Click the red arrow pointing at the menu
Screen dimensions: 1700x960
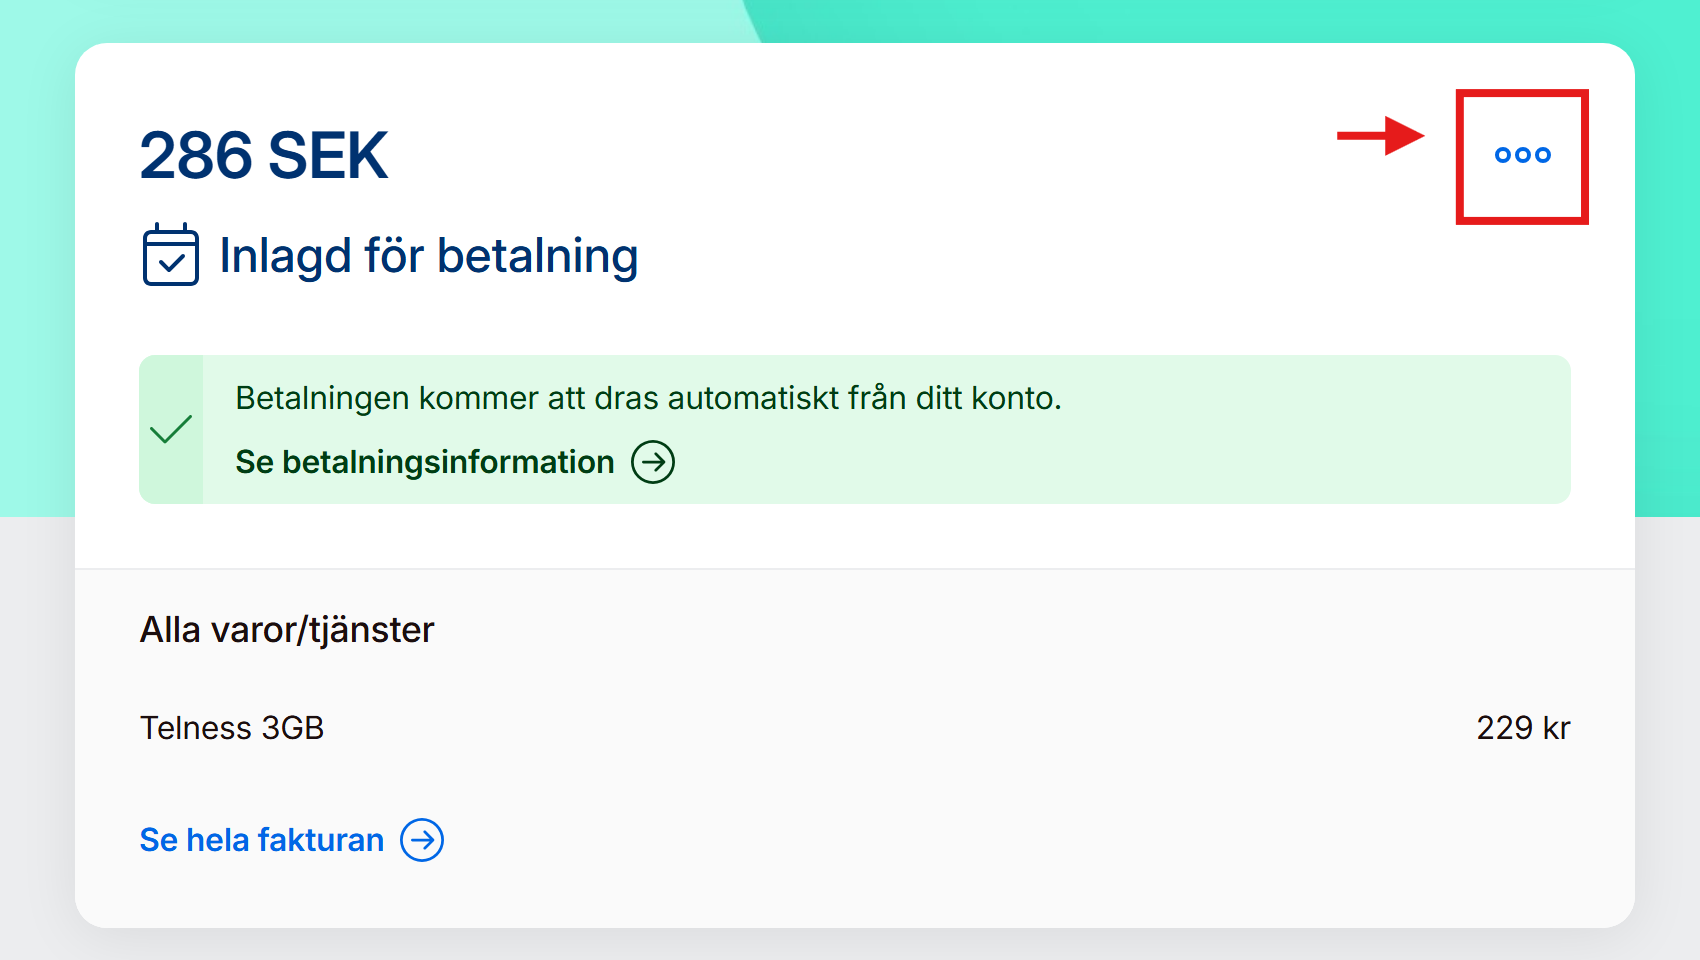1380,136
